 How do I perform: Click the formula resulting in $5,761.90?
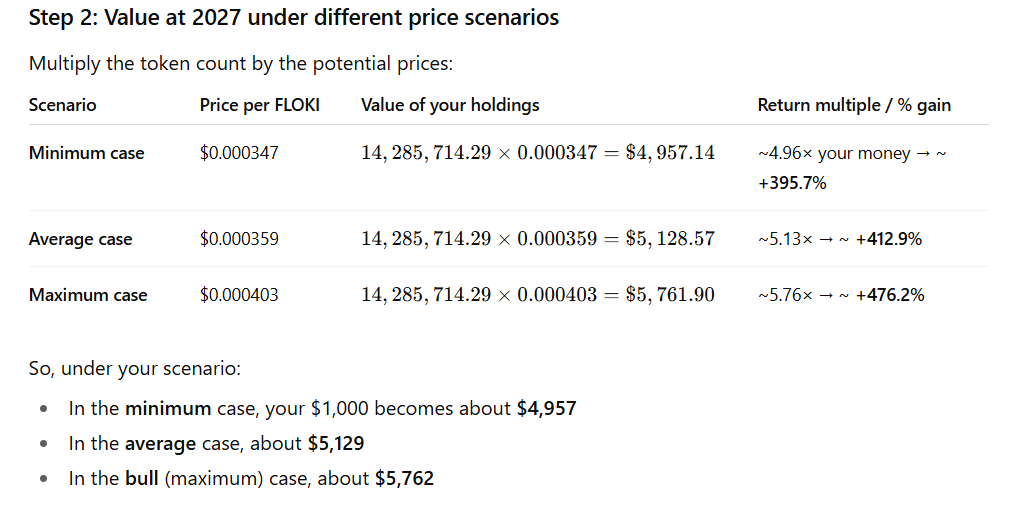point(537,295)
